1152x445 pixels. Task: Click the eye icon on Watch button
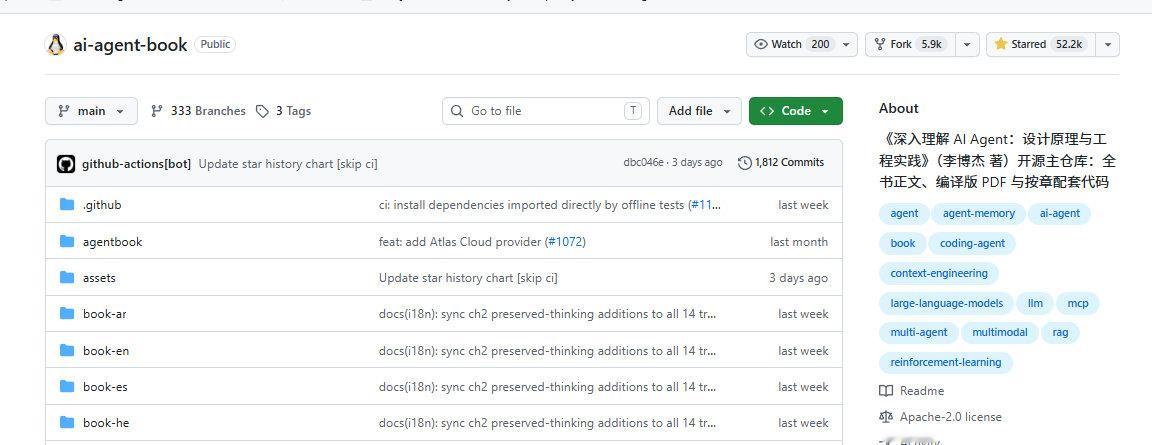[760, 44]
